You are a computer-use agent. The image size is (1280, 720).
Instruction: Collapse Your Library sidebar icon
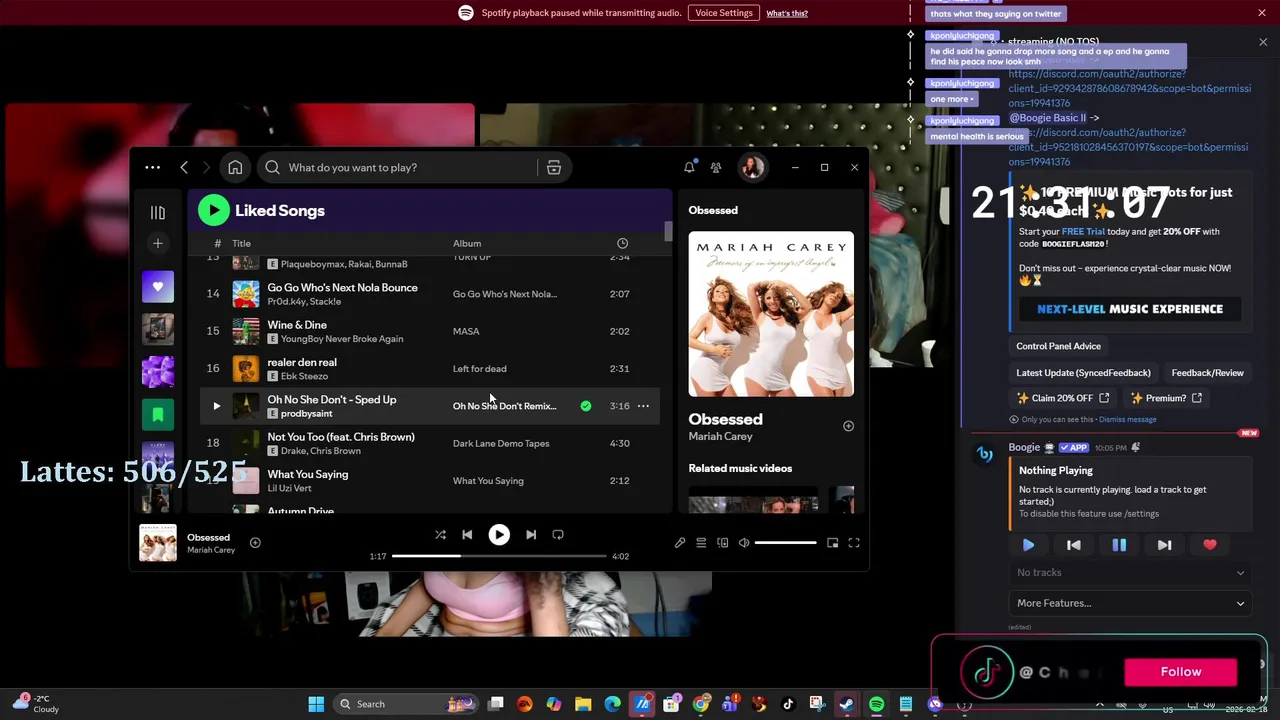tap(157, 212)
